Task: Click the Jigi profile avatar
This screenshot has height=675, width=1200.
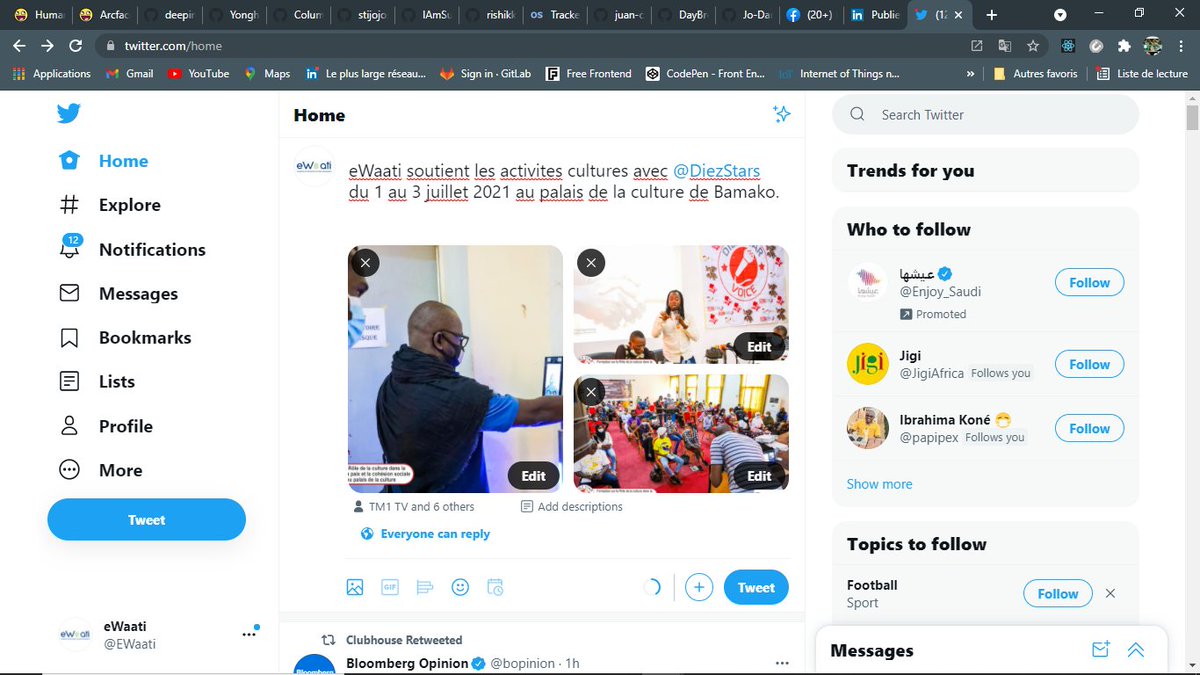Action: click(868, 364)
